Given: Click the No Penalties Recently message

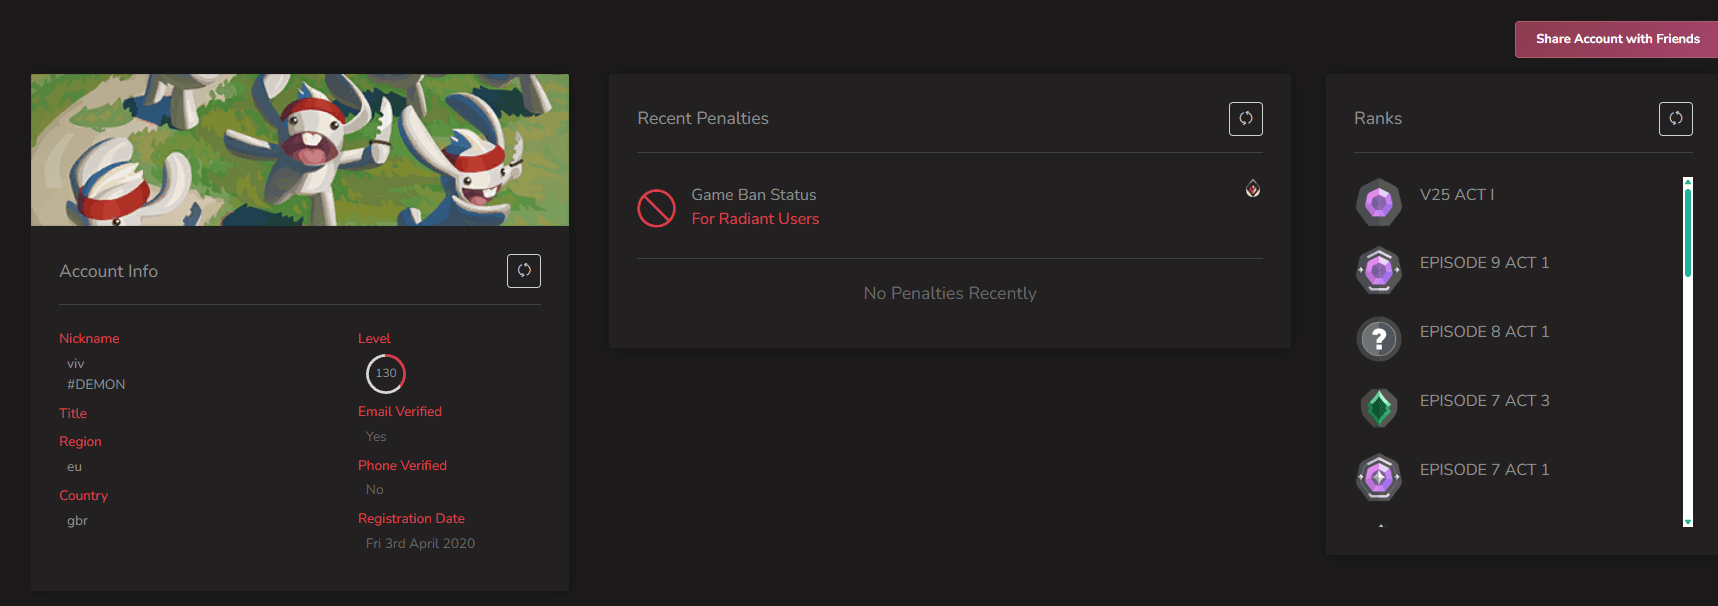Looking at the screenshot, I should pos(950,293).
